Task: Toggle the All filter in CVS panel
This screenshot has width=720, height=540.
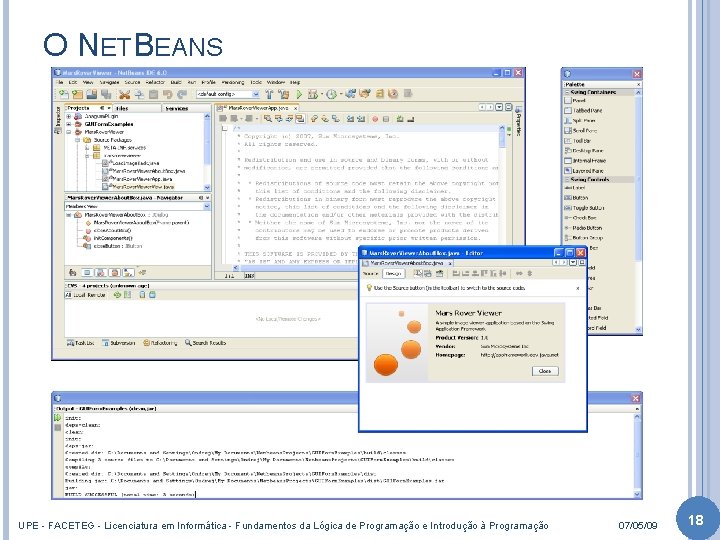Action: pyautogui.click(x=69, y=295)
